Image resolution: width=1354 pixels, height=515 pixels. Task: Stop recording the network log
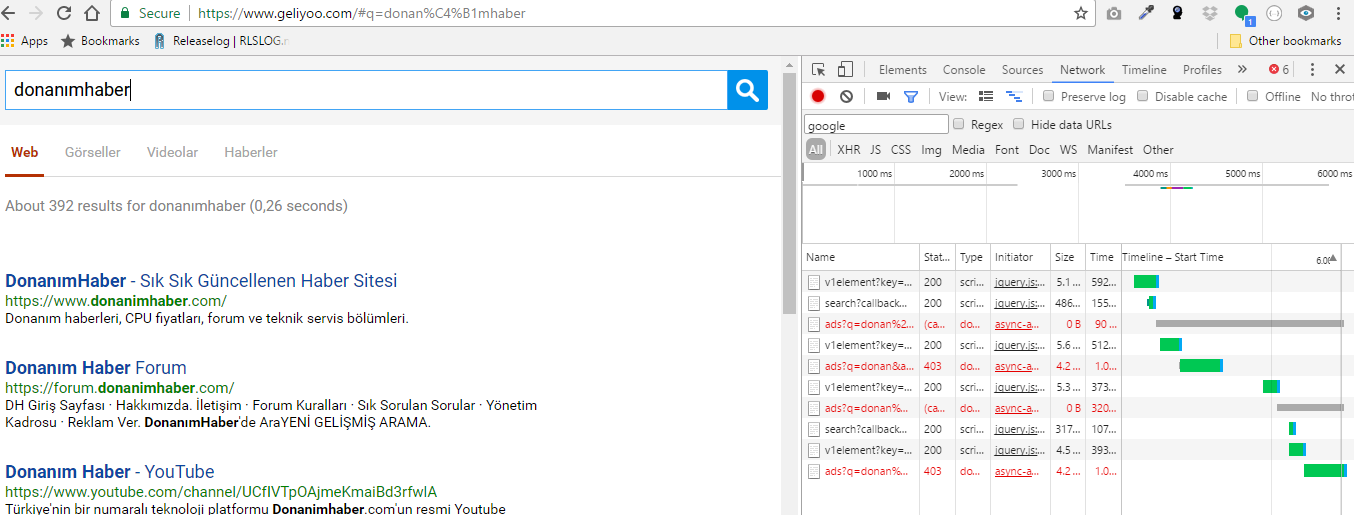(x=818, y=97)
